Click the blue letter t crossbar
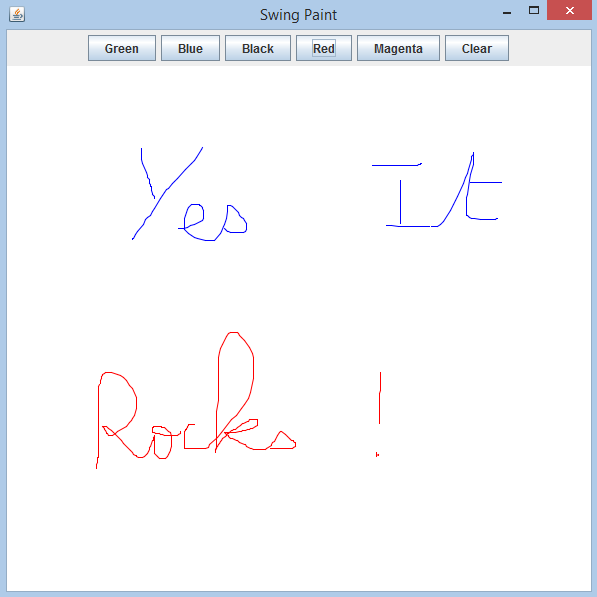The image size is (597, 597). 485,182
